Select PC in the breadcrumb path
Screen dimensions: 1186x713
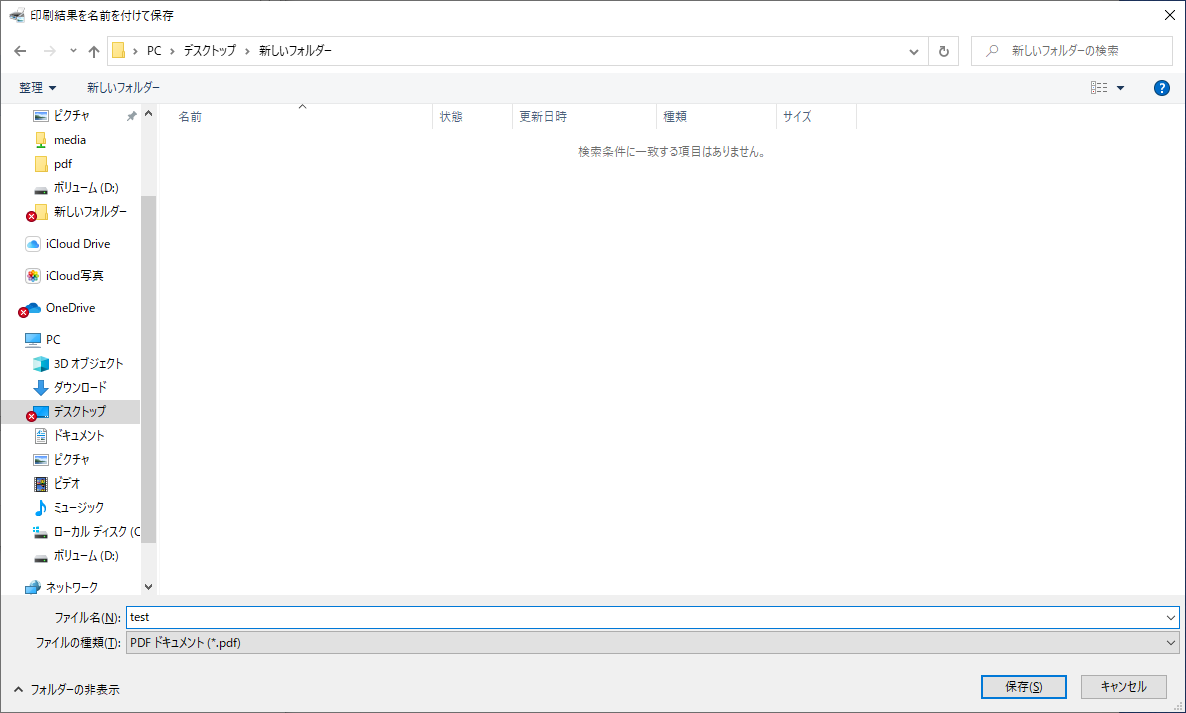point(153,50)
